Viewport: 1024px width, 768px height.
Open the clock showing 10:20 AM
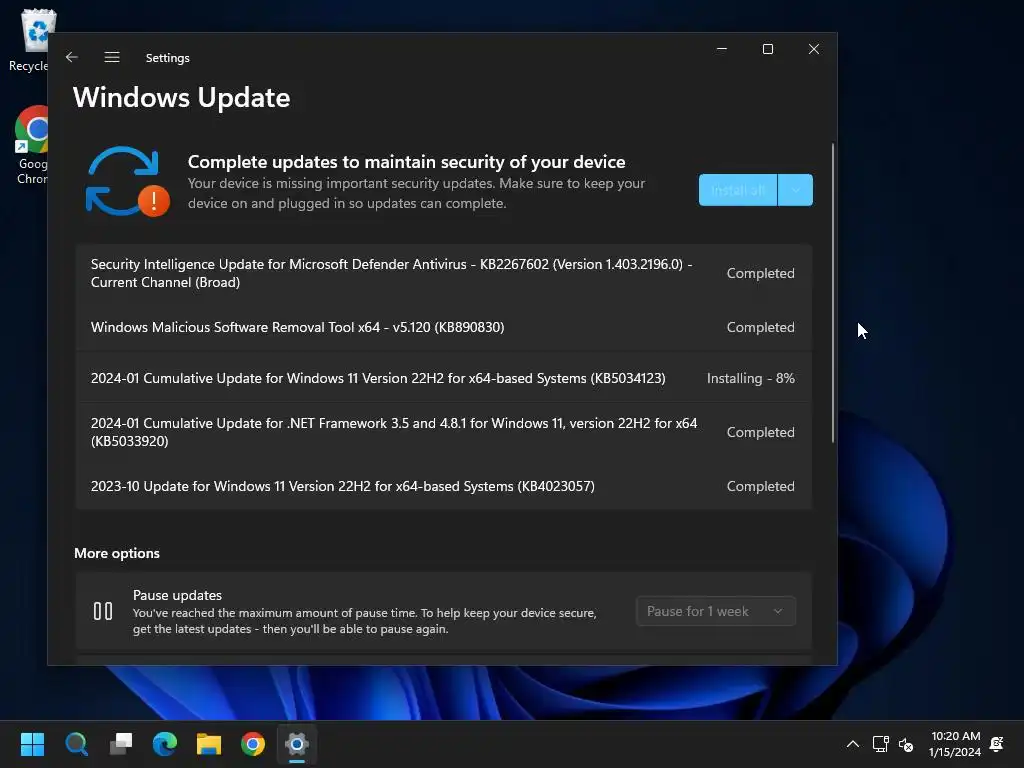point(955,744)
